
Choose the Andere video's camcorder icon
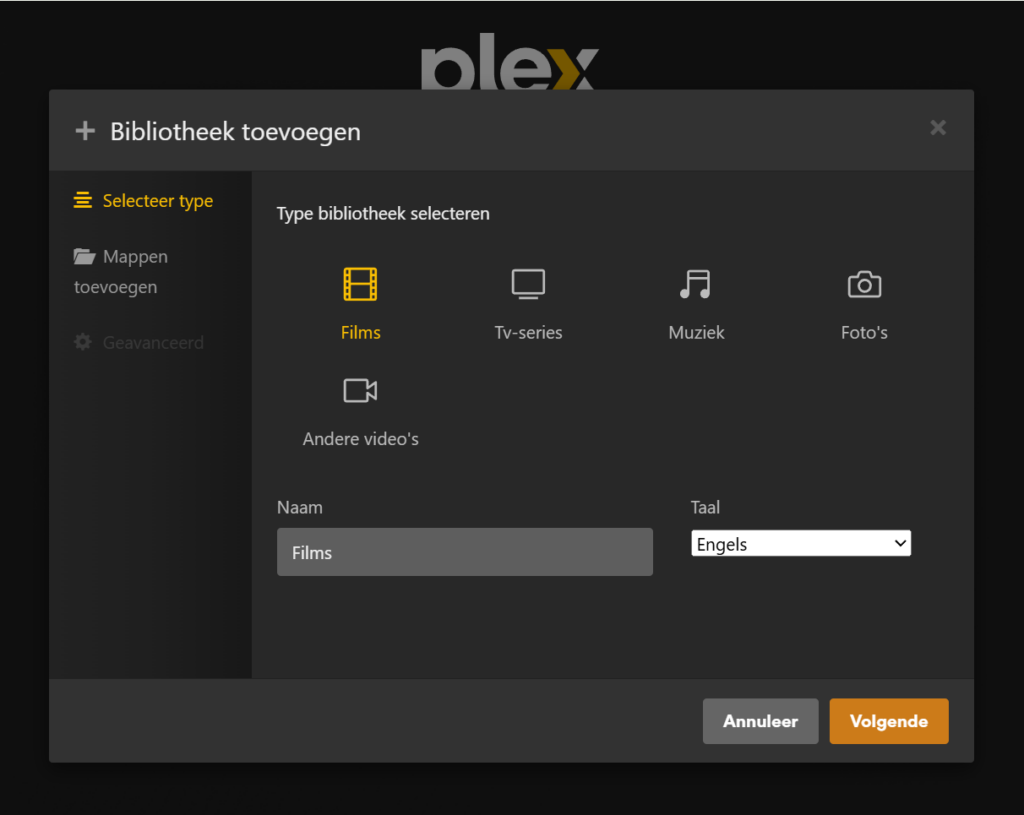pyautogui.click(x=360, y=390)
